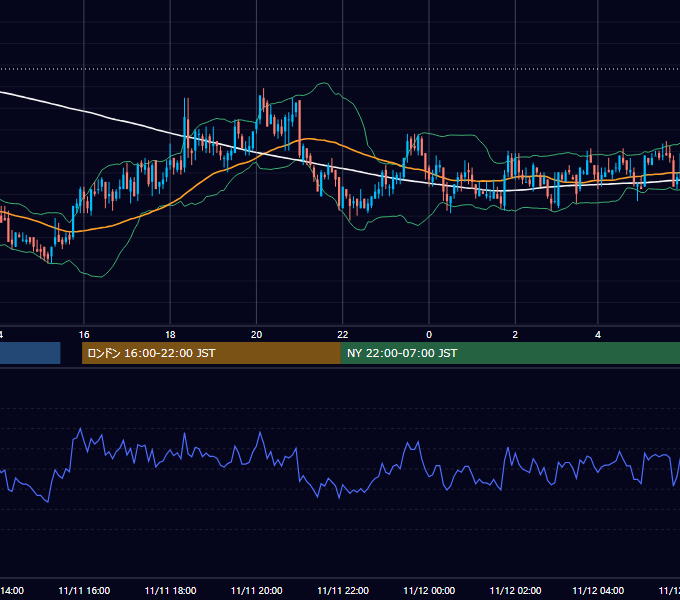The height and width of the screenshot is (600, 680).
Task: Click the "22" tick on upper chart axis
Action: tap(343, 335)
